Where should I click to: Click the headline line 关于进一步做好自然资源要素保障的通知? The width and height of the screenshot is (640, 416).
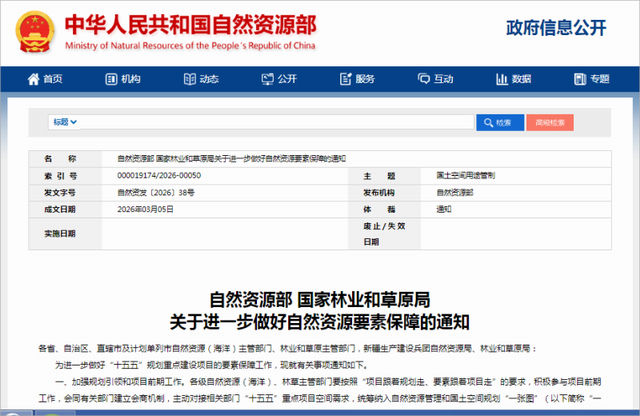pyautogui.click(x=320, y=322)
